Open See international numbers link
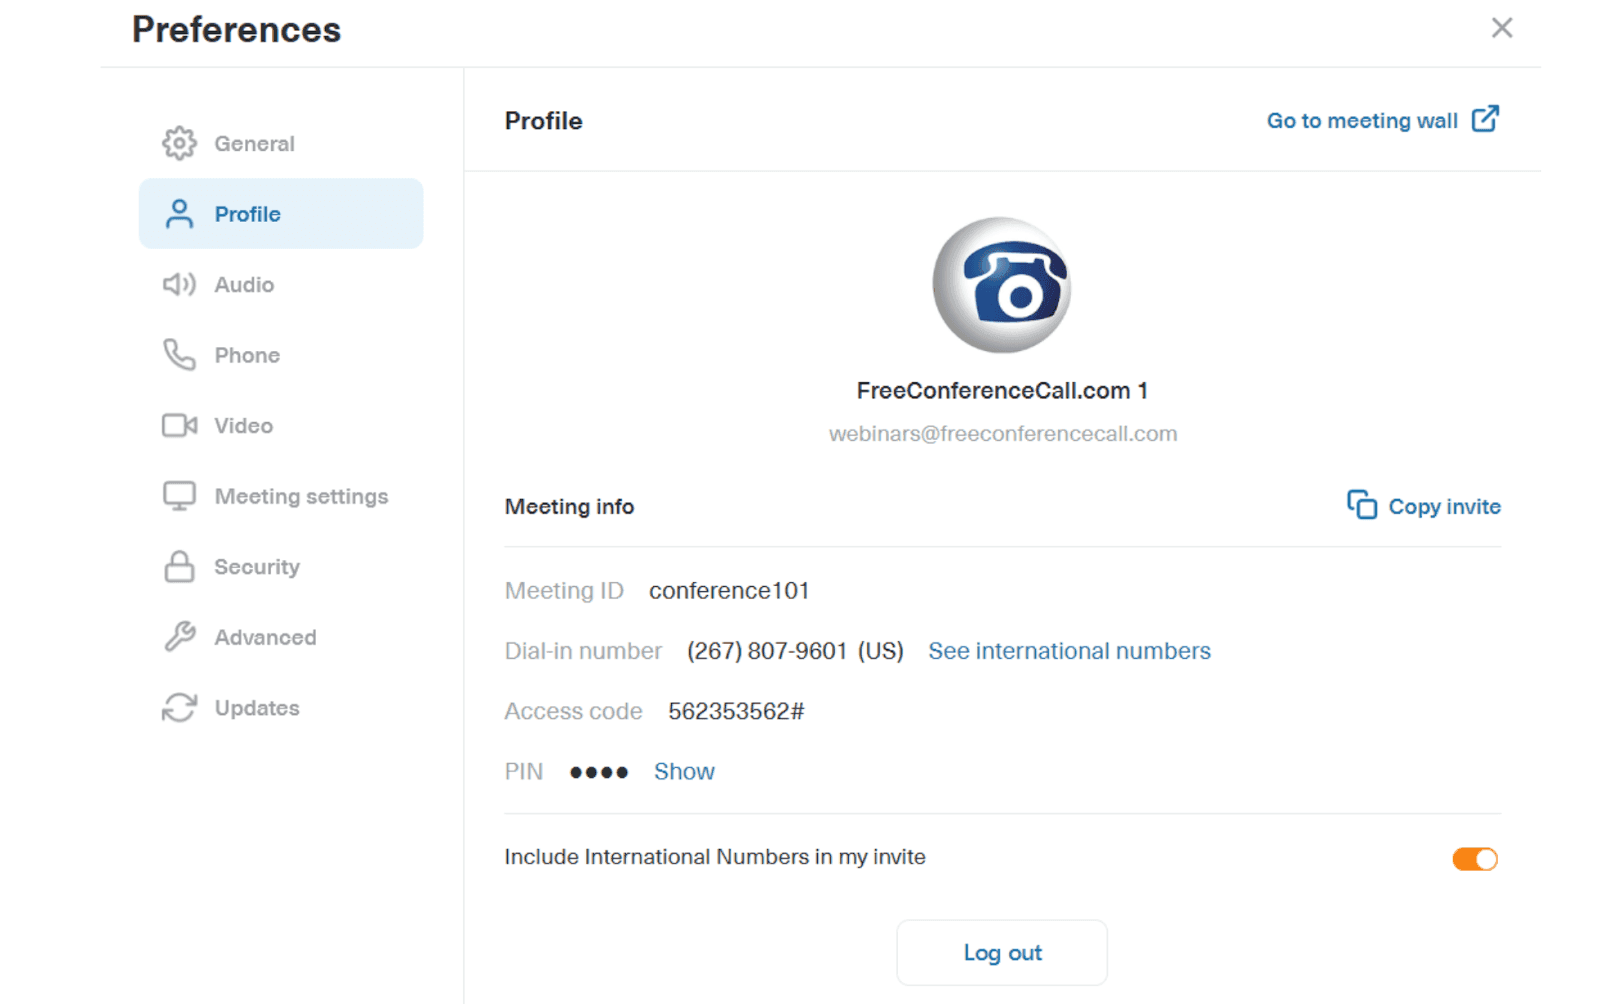 (1069, 651)
